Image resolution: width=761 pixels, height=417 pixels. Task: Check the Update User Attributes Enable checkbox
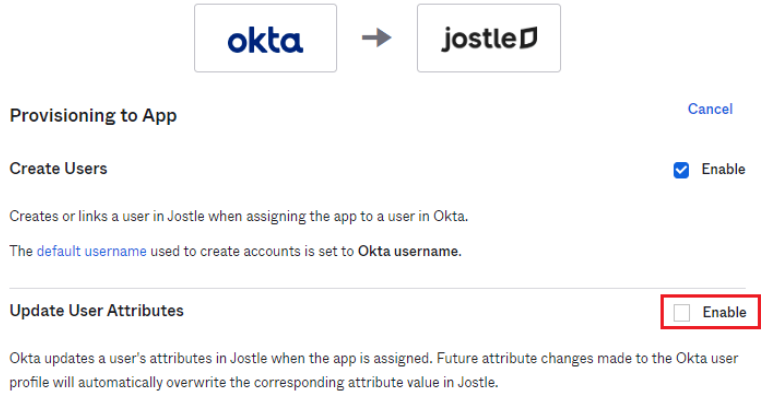(681, 313)
